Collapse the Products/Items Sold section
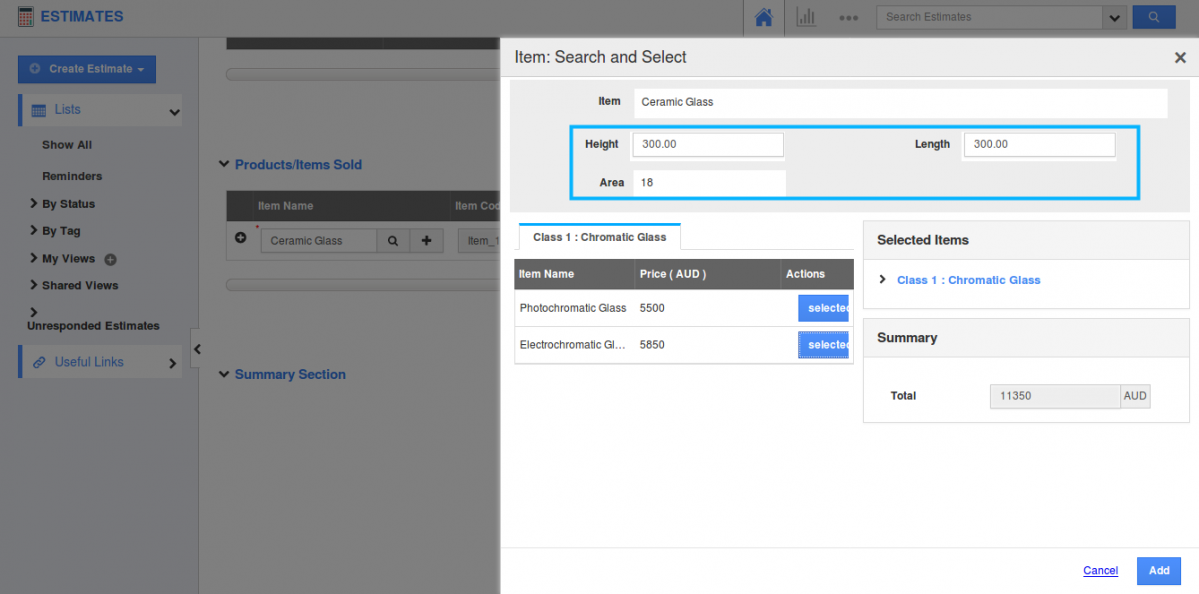Image resolution: width=1199 pixels, height=594 pixels. coord(224,165)
